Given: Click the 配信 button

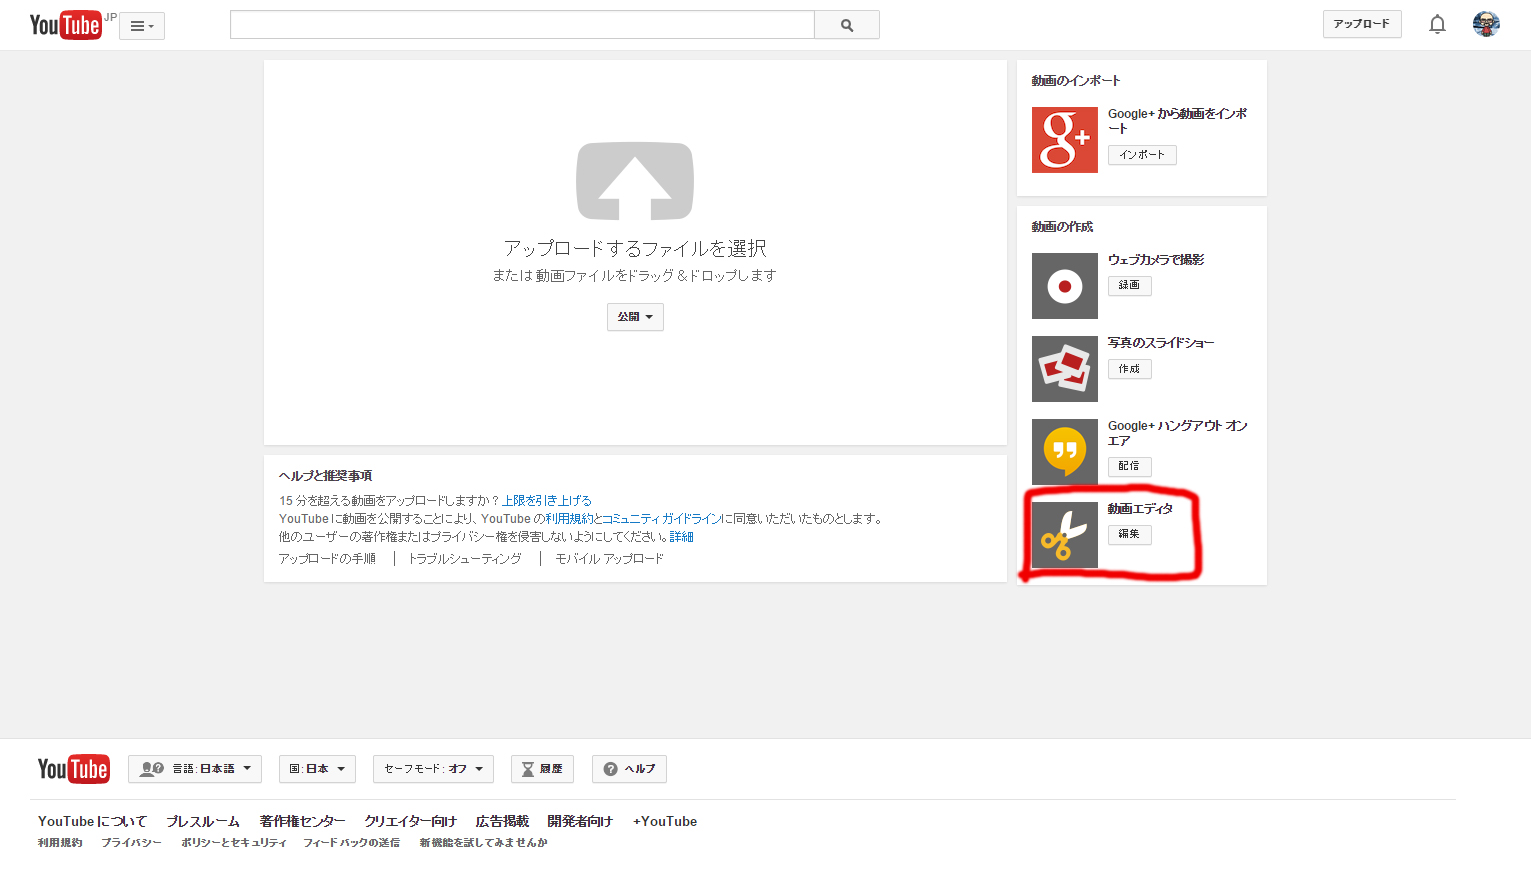Looking at the screenshot, I should (x=1130, y=466).
